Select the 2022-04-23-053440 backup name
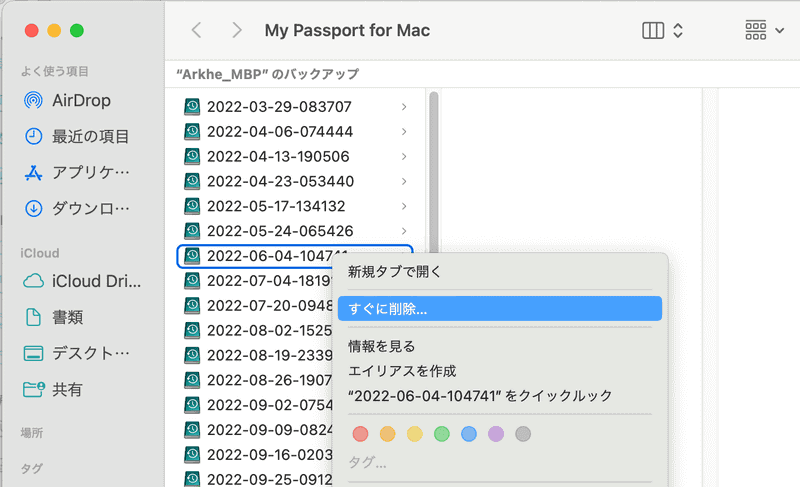 (280, 181)
